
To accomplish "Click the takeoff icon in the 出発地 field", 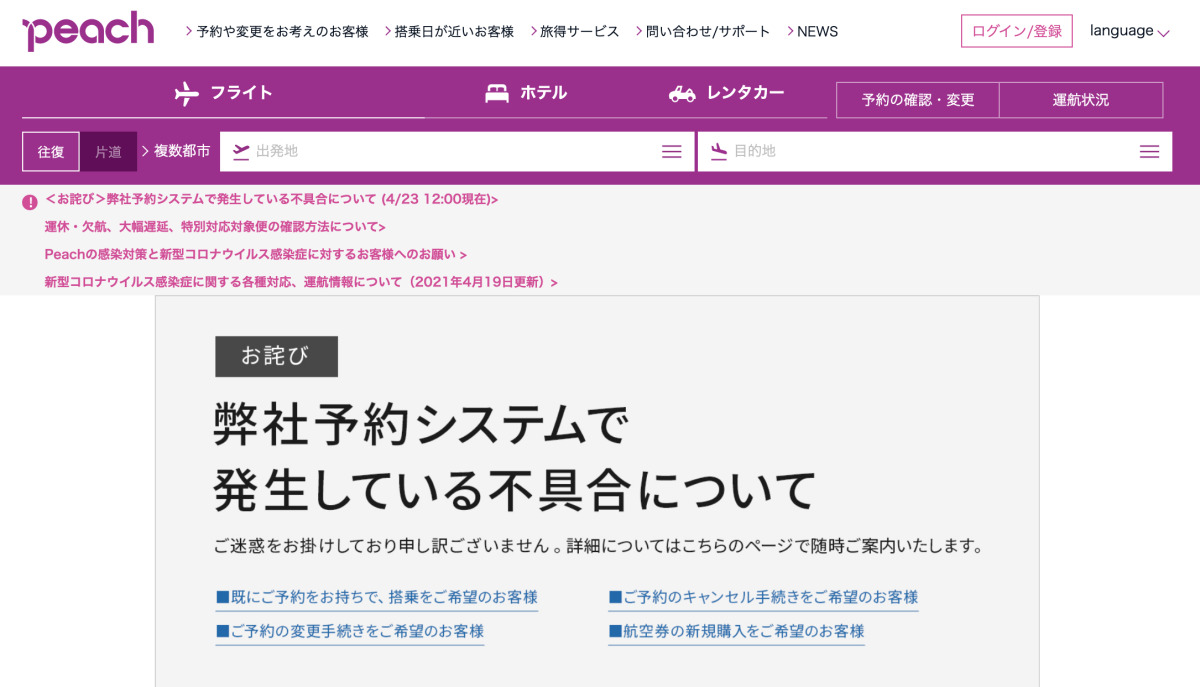I will (x=241, y=151).
